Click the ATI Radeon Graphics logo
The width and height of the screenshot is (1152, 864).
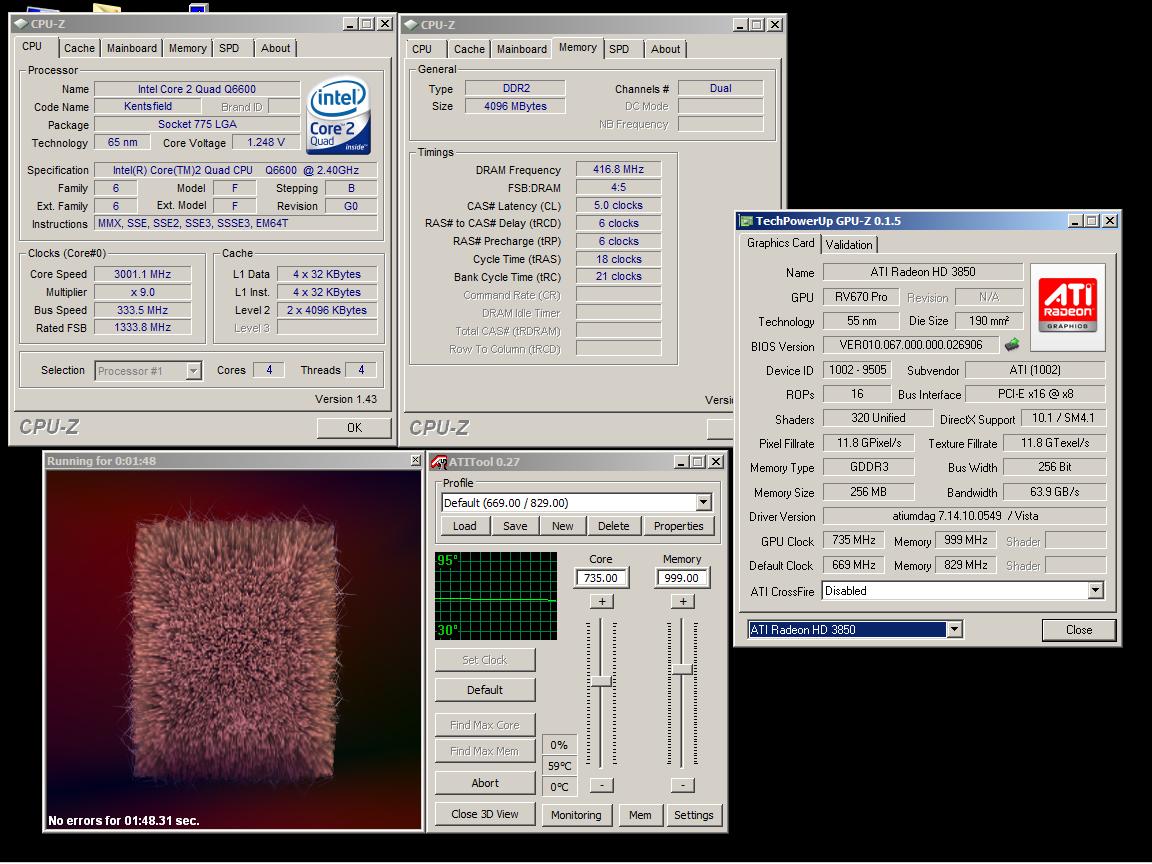pos(1067,306)
